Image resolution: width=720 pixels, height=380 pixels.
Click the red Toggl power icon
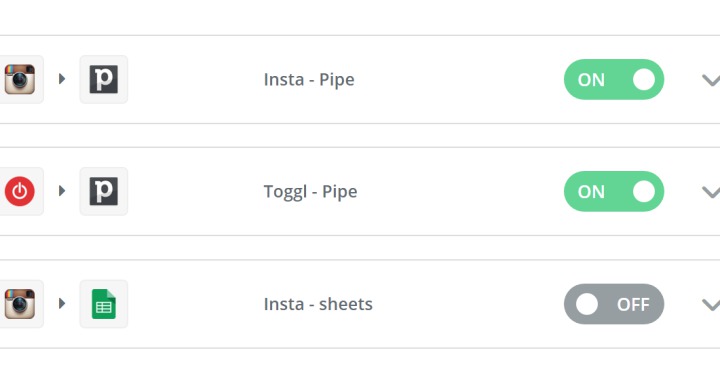(20, 191)
